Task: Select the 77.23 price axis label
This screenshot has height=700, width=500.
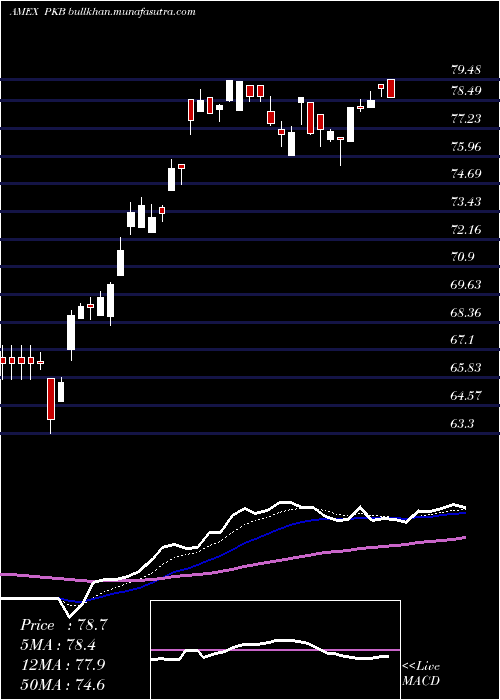Action: (466, 119)
